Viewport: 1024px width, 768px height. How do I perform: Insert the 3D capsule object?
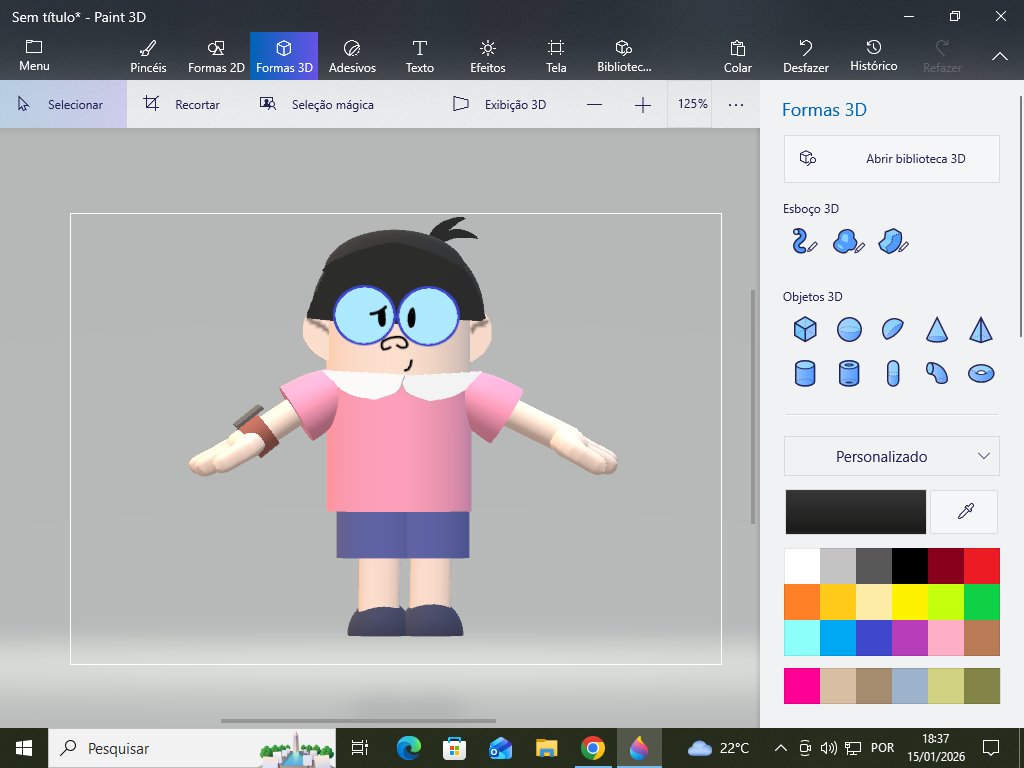coord(893,374)
